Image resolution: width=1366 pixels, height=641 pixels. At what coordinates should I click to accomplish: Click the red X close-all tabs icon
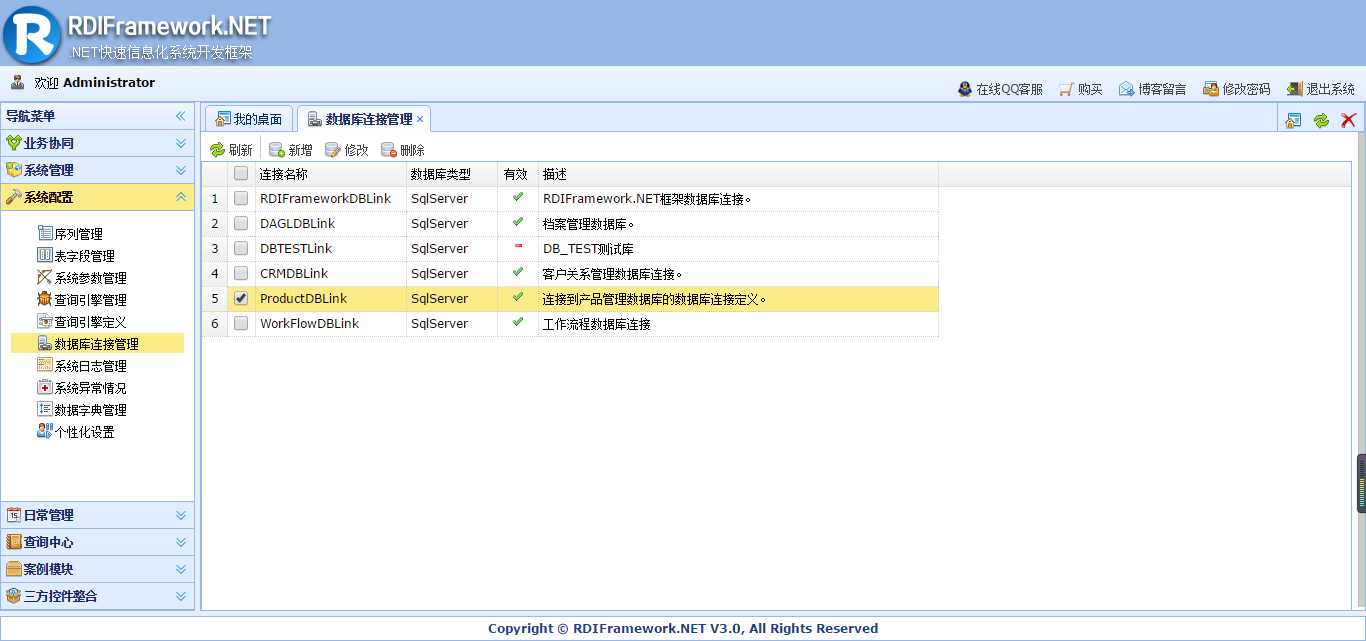1348,120
